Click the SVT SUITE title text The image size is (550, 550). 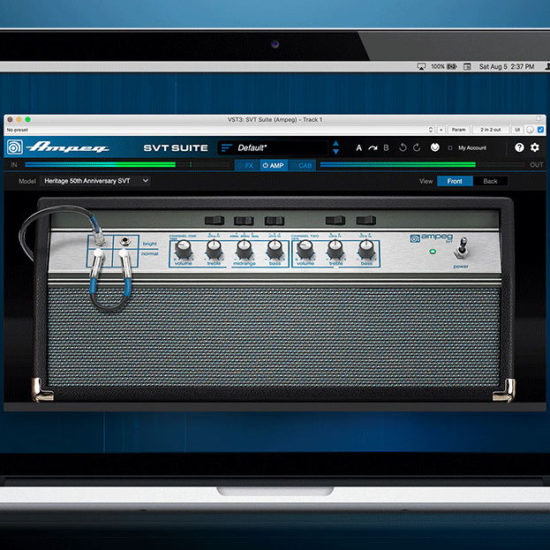pos(176,148)
